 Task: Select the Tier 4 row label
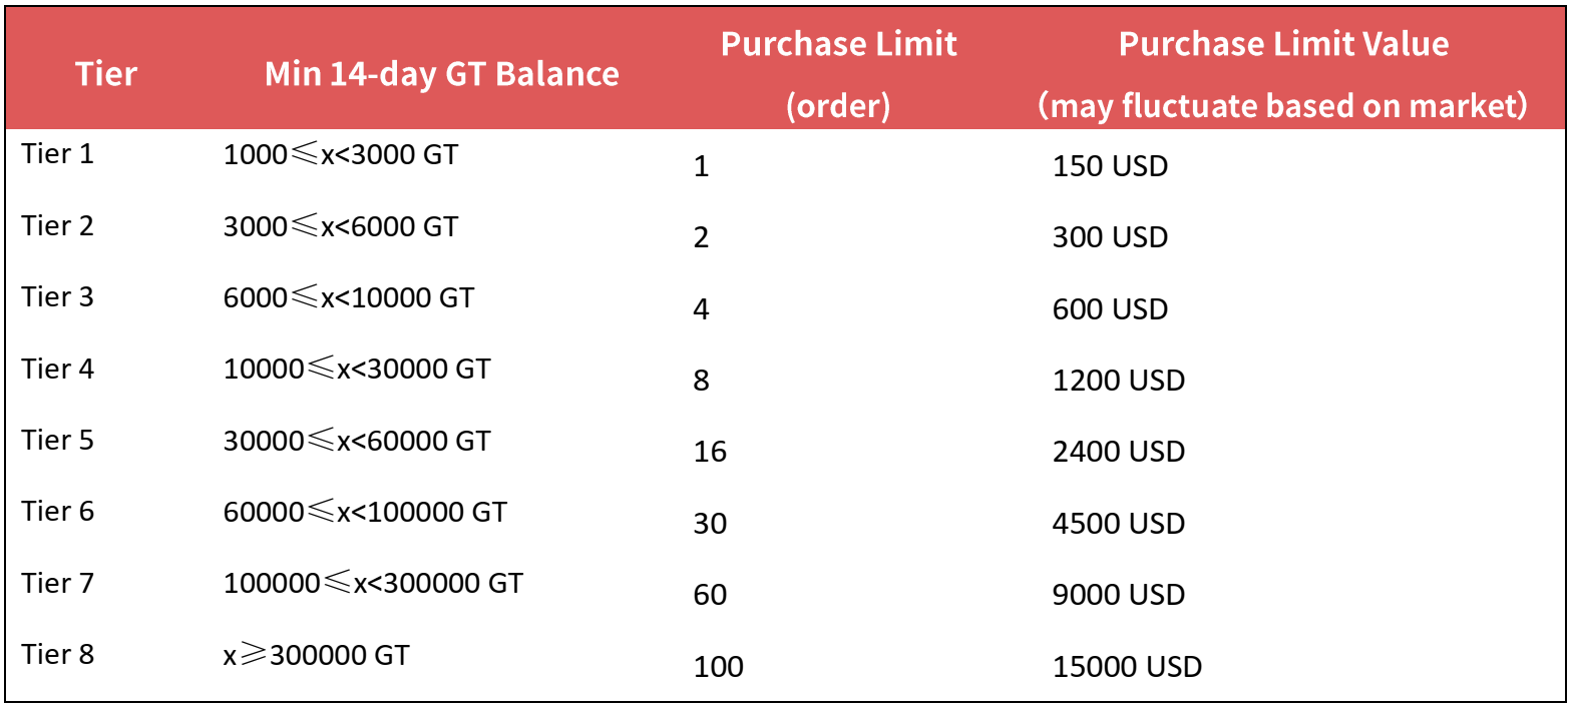58,369
